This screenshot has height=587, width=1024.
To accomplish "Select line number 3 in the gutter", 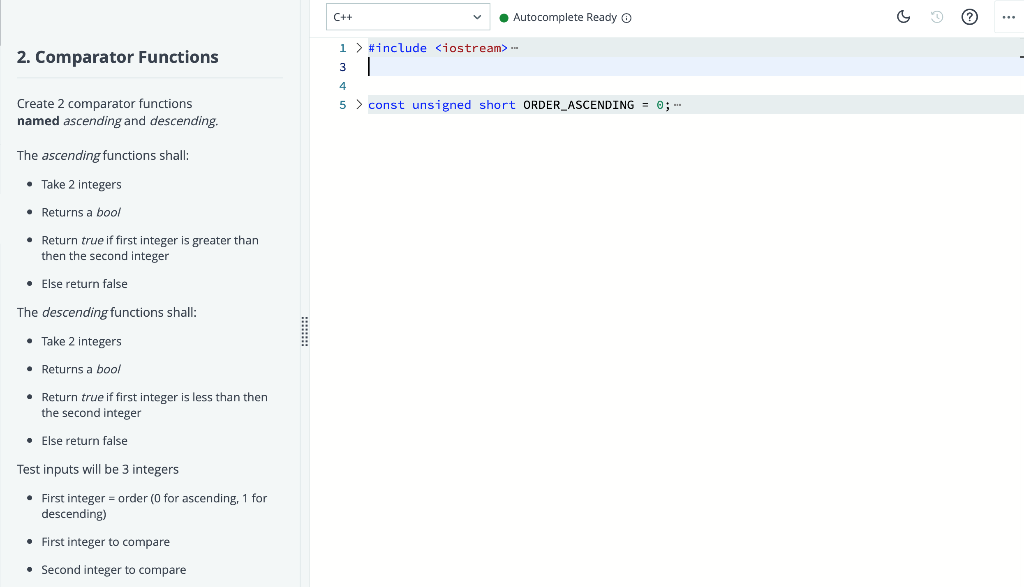I will coord(343,66).
